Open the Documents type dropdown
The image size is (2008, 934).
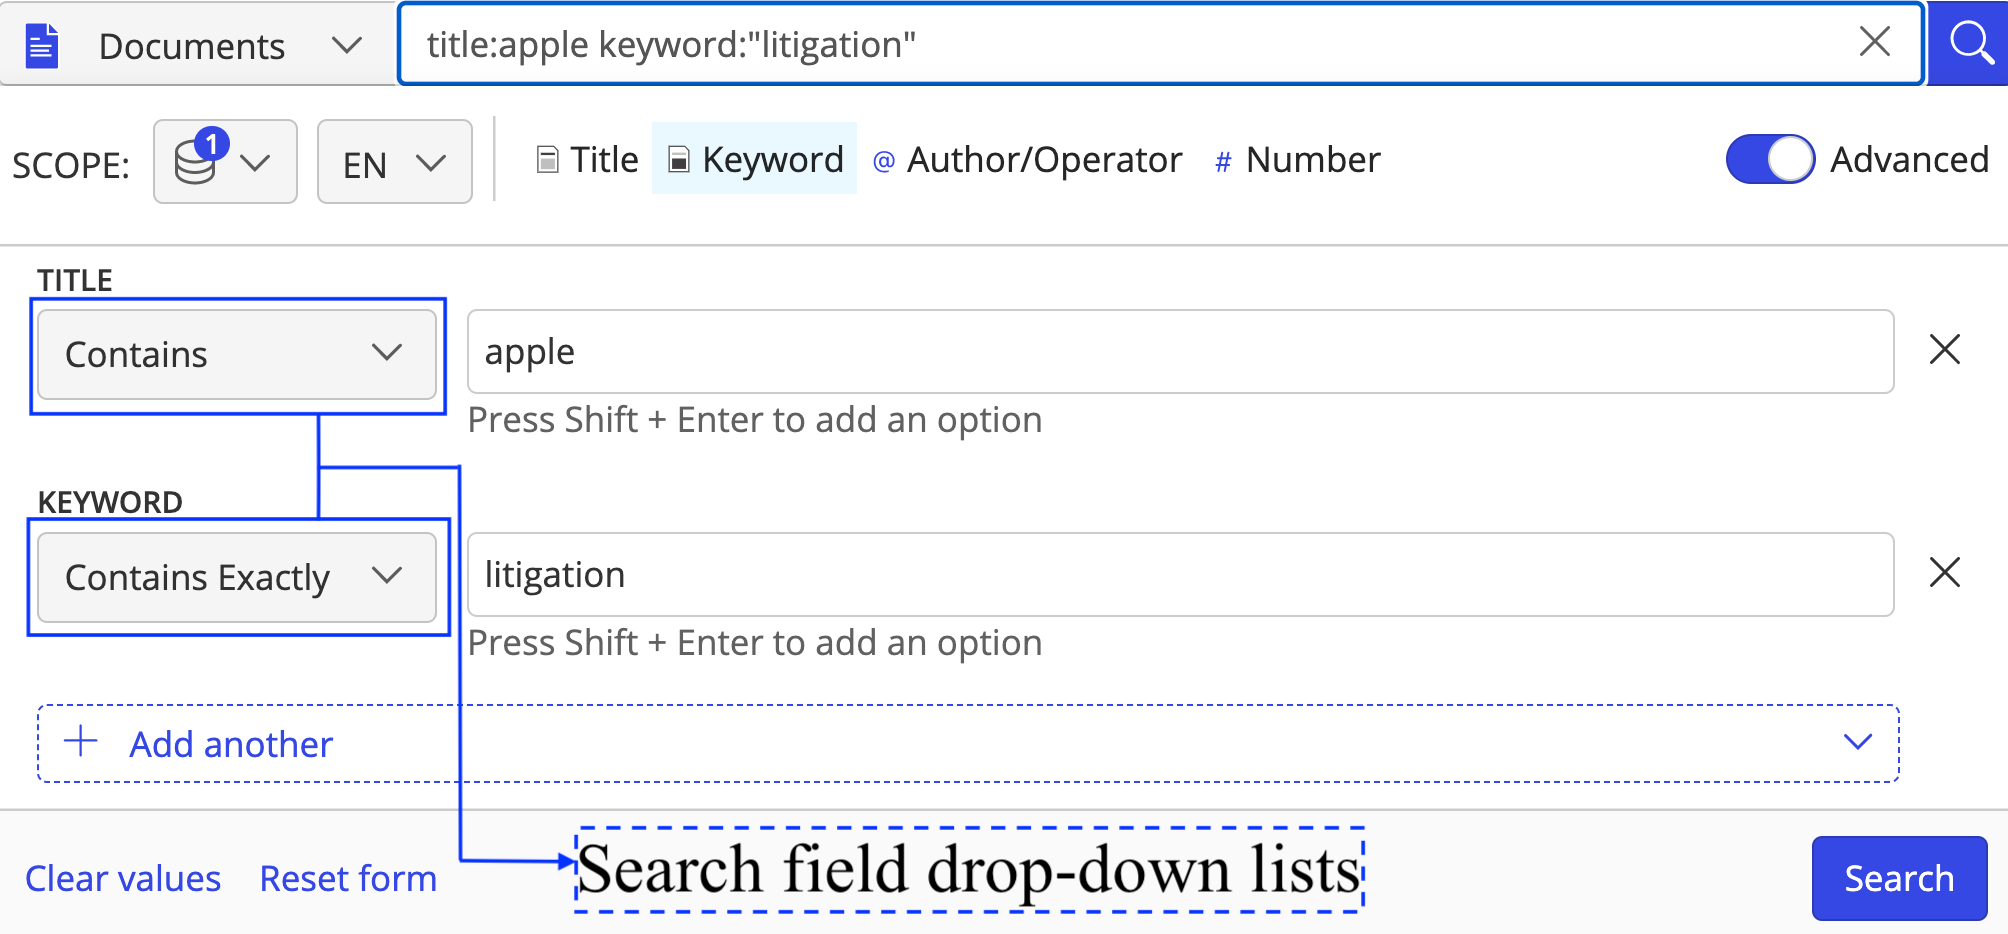(346, 46)
